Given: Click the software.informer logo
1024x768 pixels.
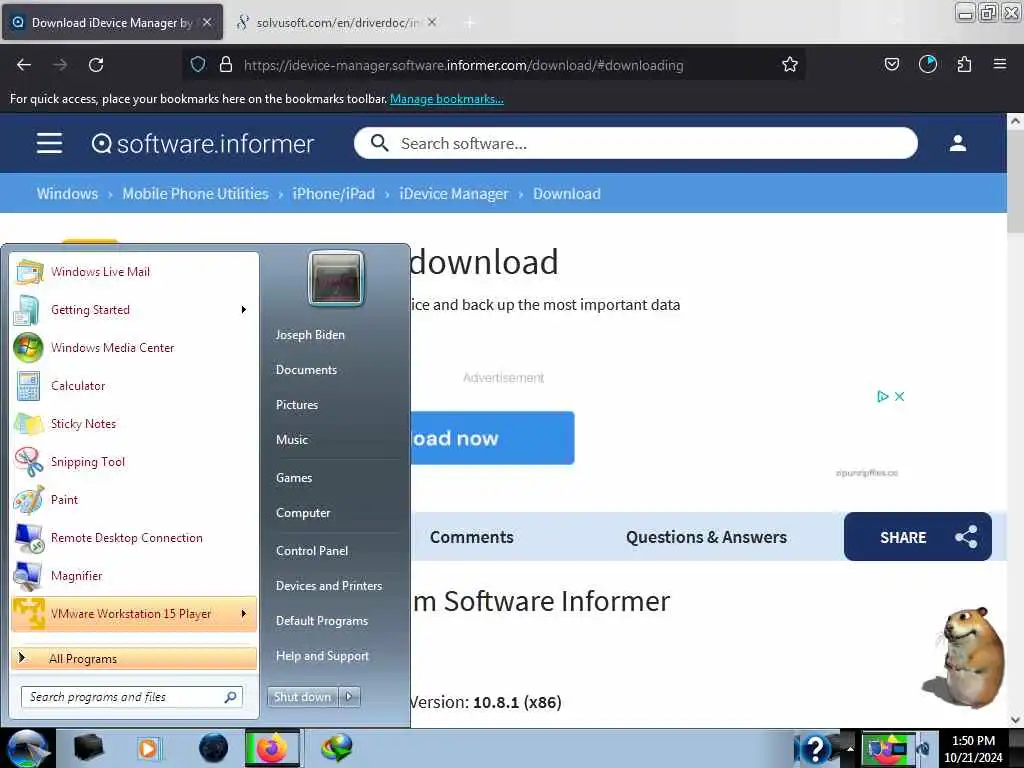Looking at the screenshot, I should [x=202, y=144].
